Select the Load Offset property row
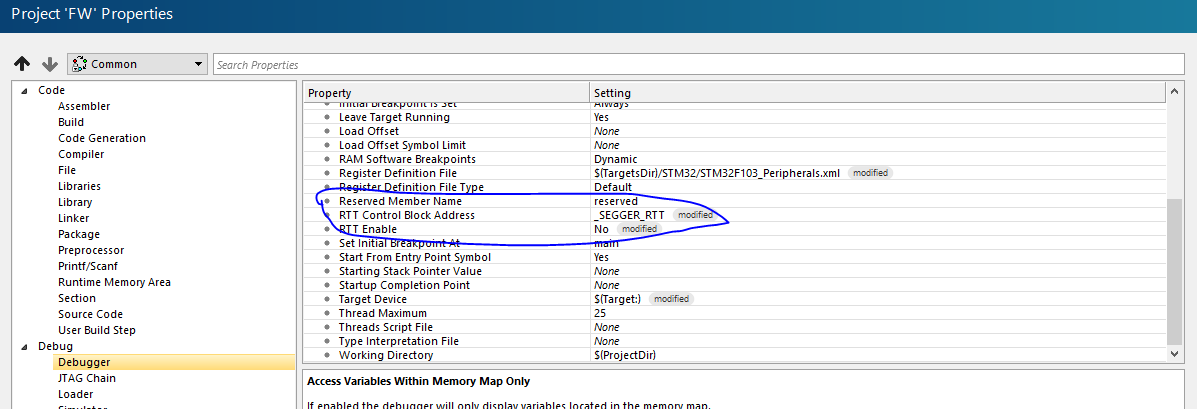 coord(369,131)
